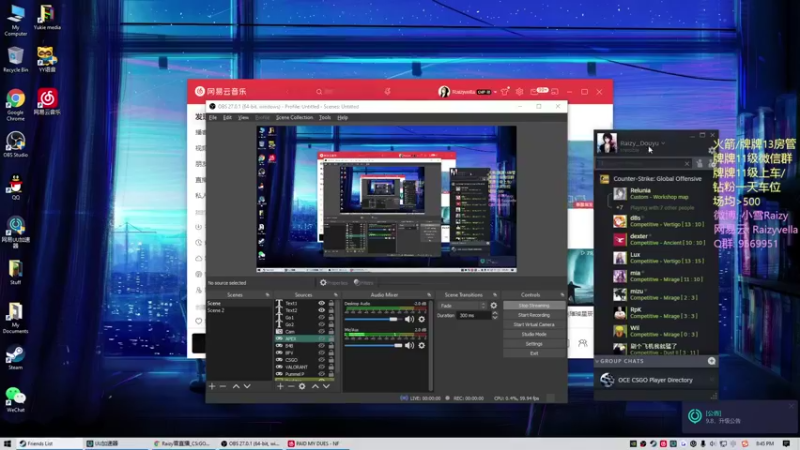Open the Edit menu in OBS

[x=228, y=118]
